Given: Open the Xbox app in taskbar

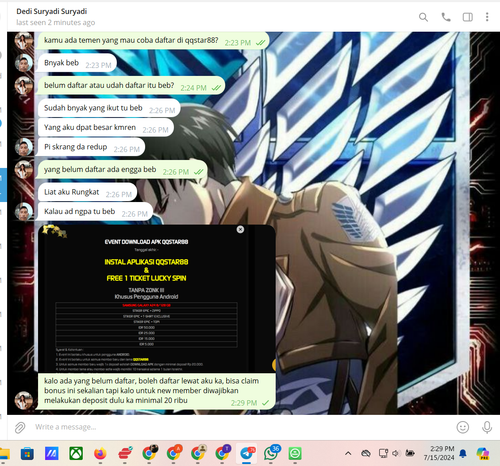Looking at the screenshot, I should click(x=76, y=454).
